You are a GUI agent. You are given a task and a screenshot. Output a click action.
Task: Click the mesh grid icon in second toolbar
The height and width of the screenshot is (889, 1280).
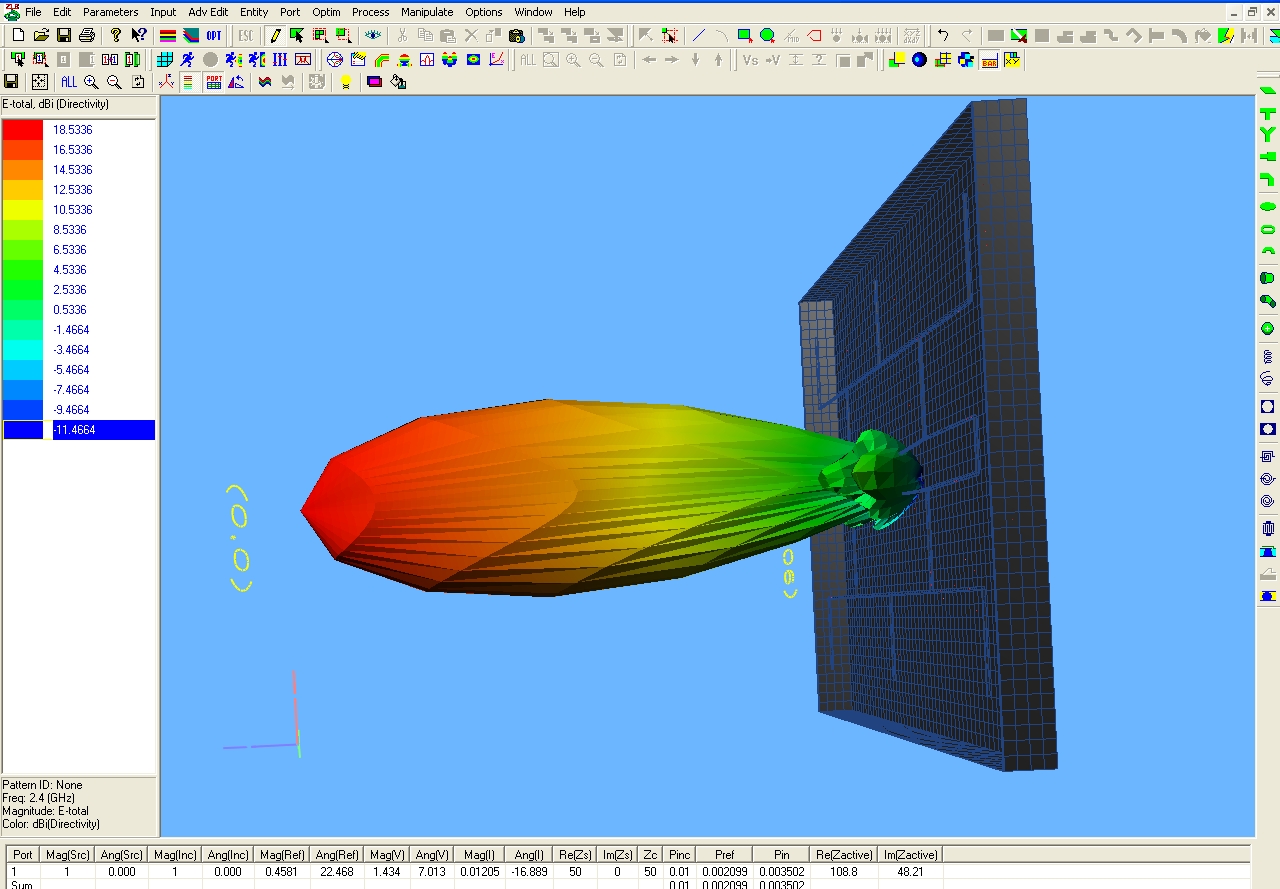point(165,59)
